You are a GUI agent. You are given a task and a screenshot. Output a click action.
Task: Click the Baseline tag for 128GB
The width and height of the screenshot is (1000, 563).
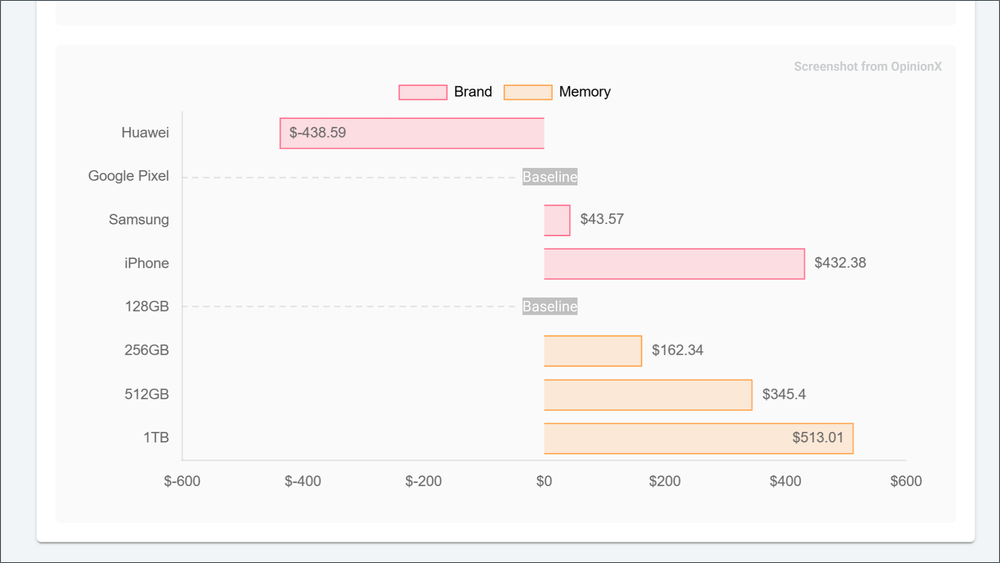coord(550,307)
